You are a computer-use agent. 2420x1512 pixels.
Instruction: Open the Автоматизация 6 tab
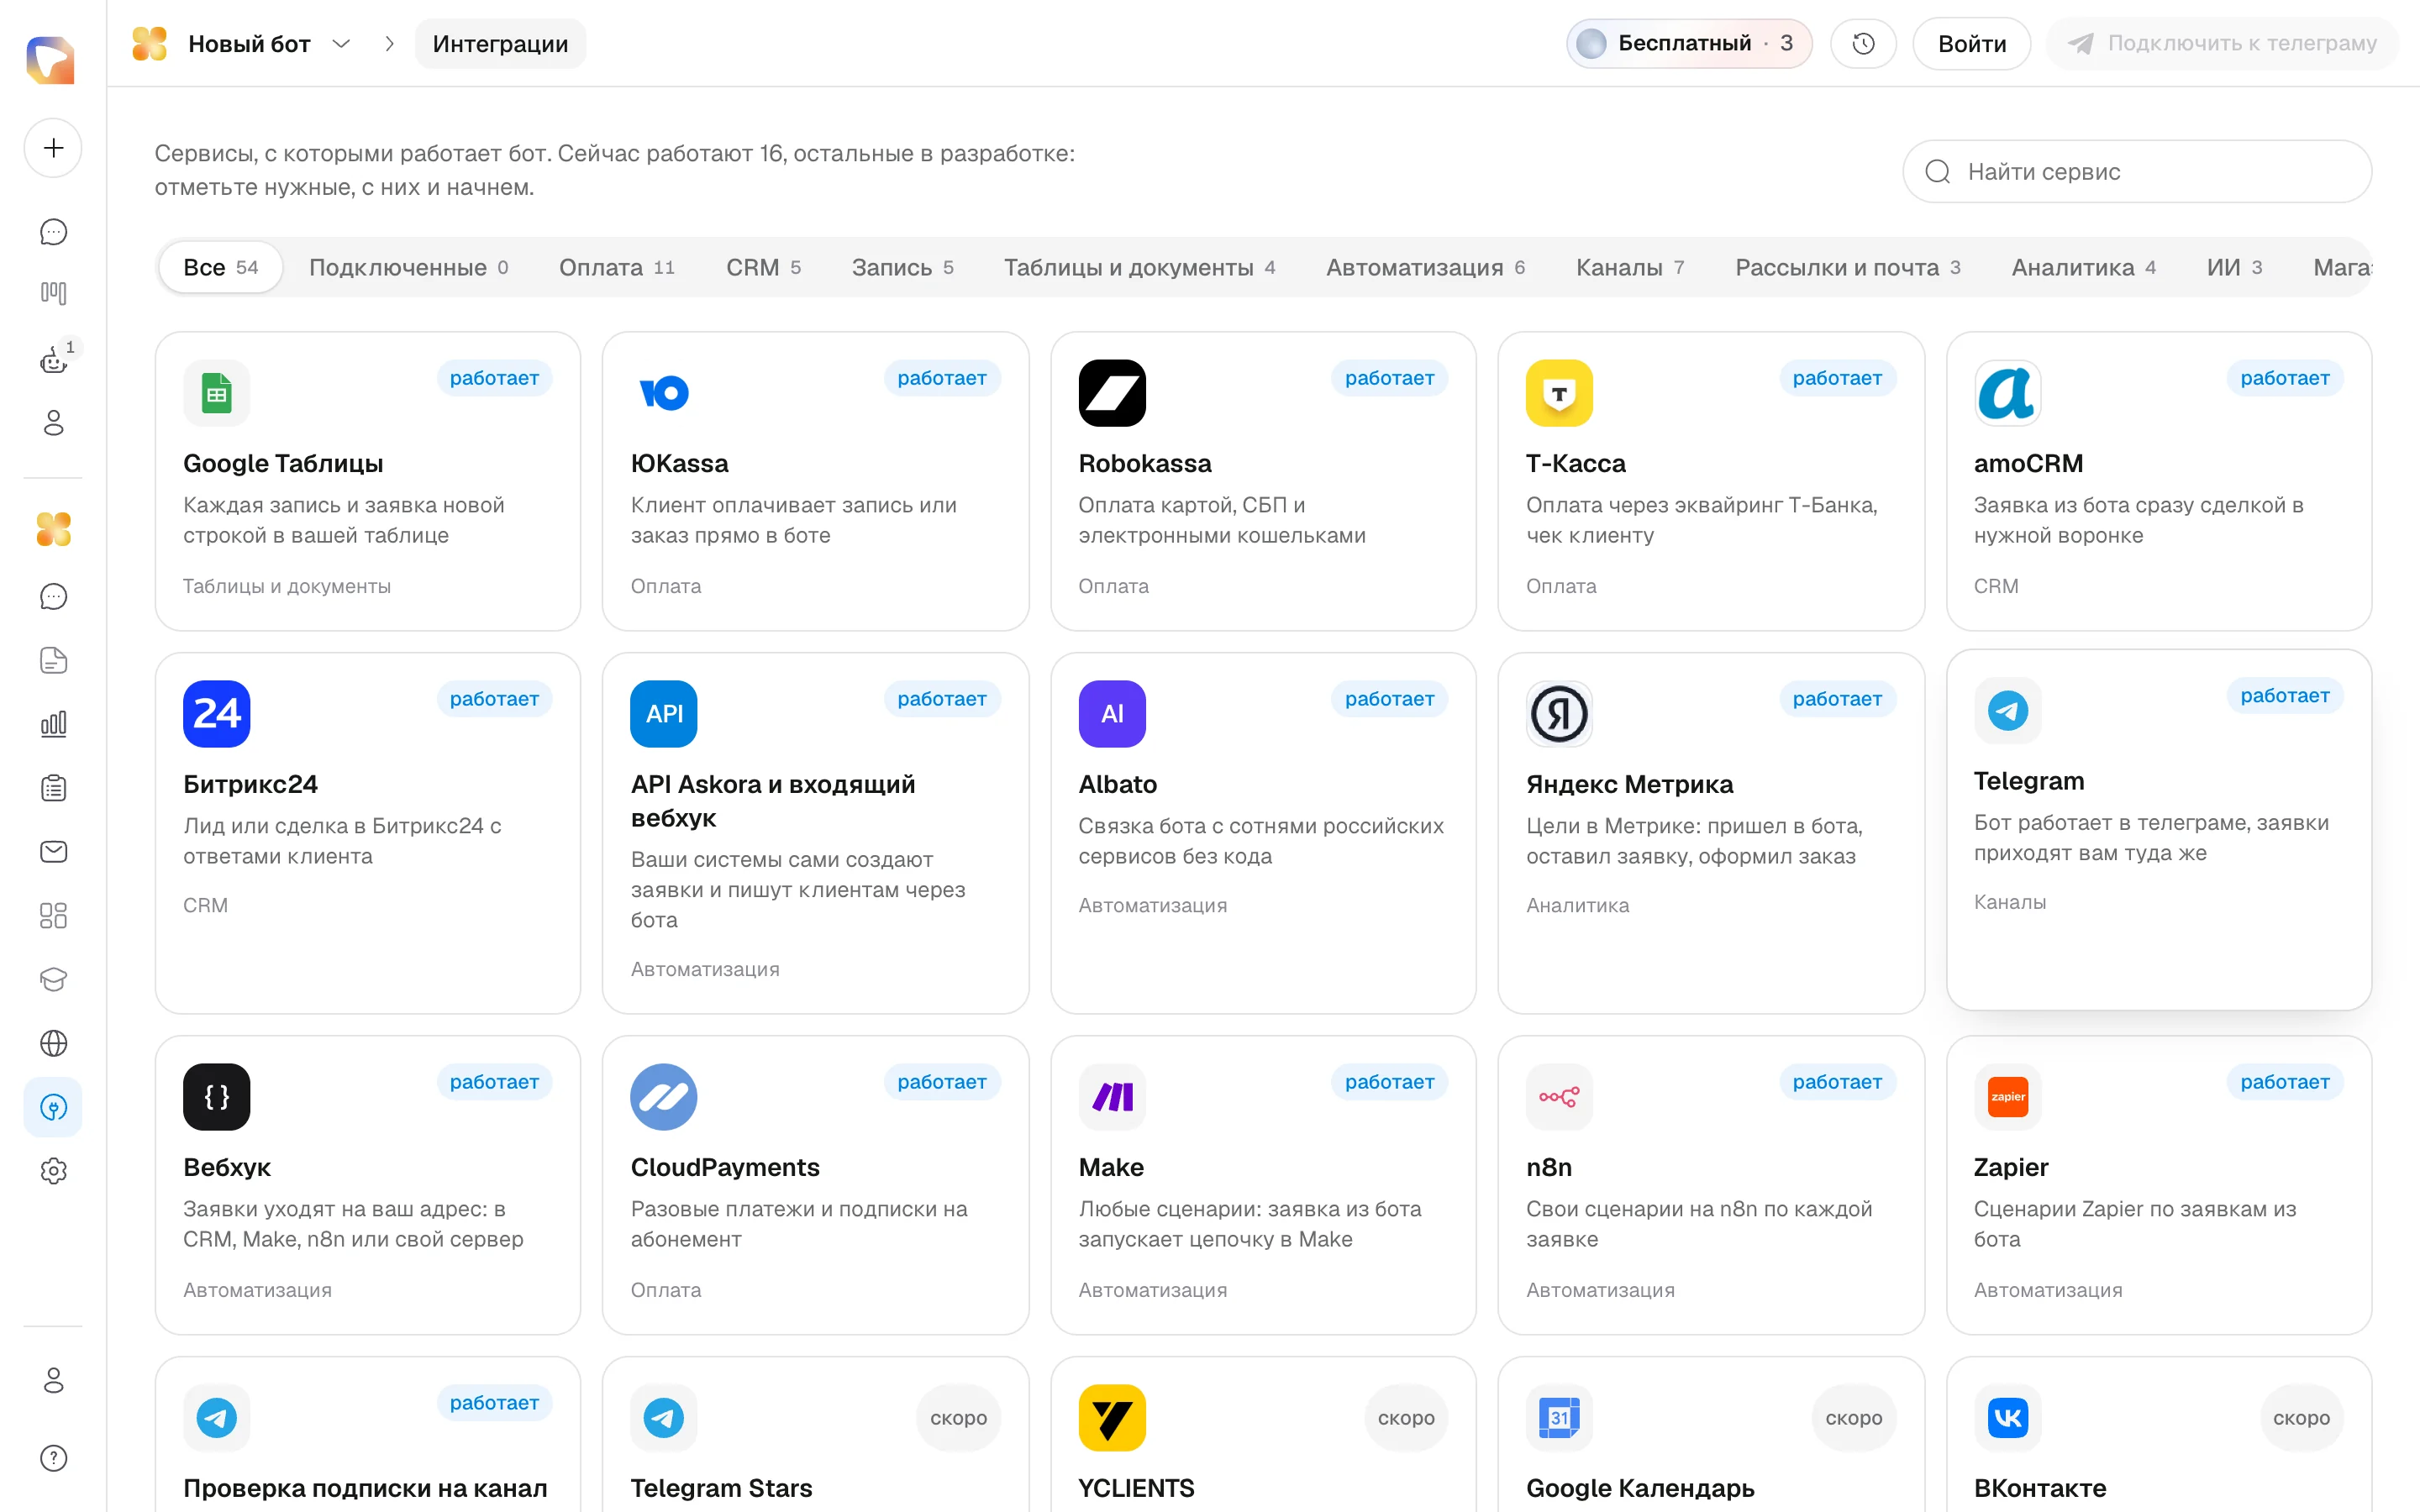[x=1425, y=267]
